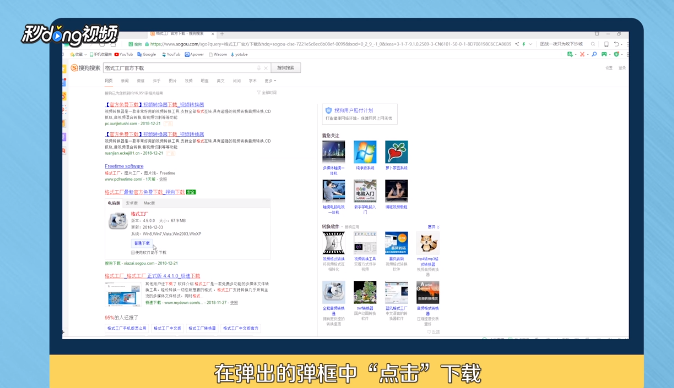The image size is (674, 388).
Task: Open the all-time filter option above results
Action: tap(267, 92)
